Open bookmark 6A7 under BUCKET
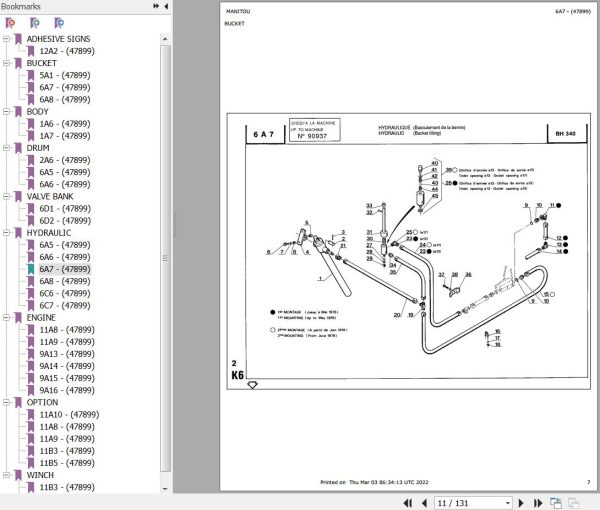This screenshot has width=600, height=510. pos(65,87)
